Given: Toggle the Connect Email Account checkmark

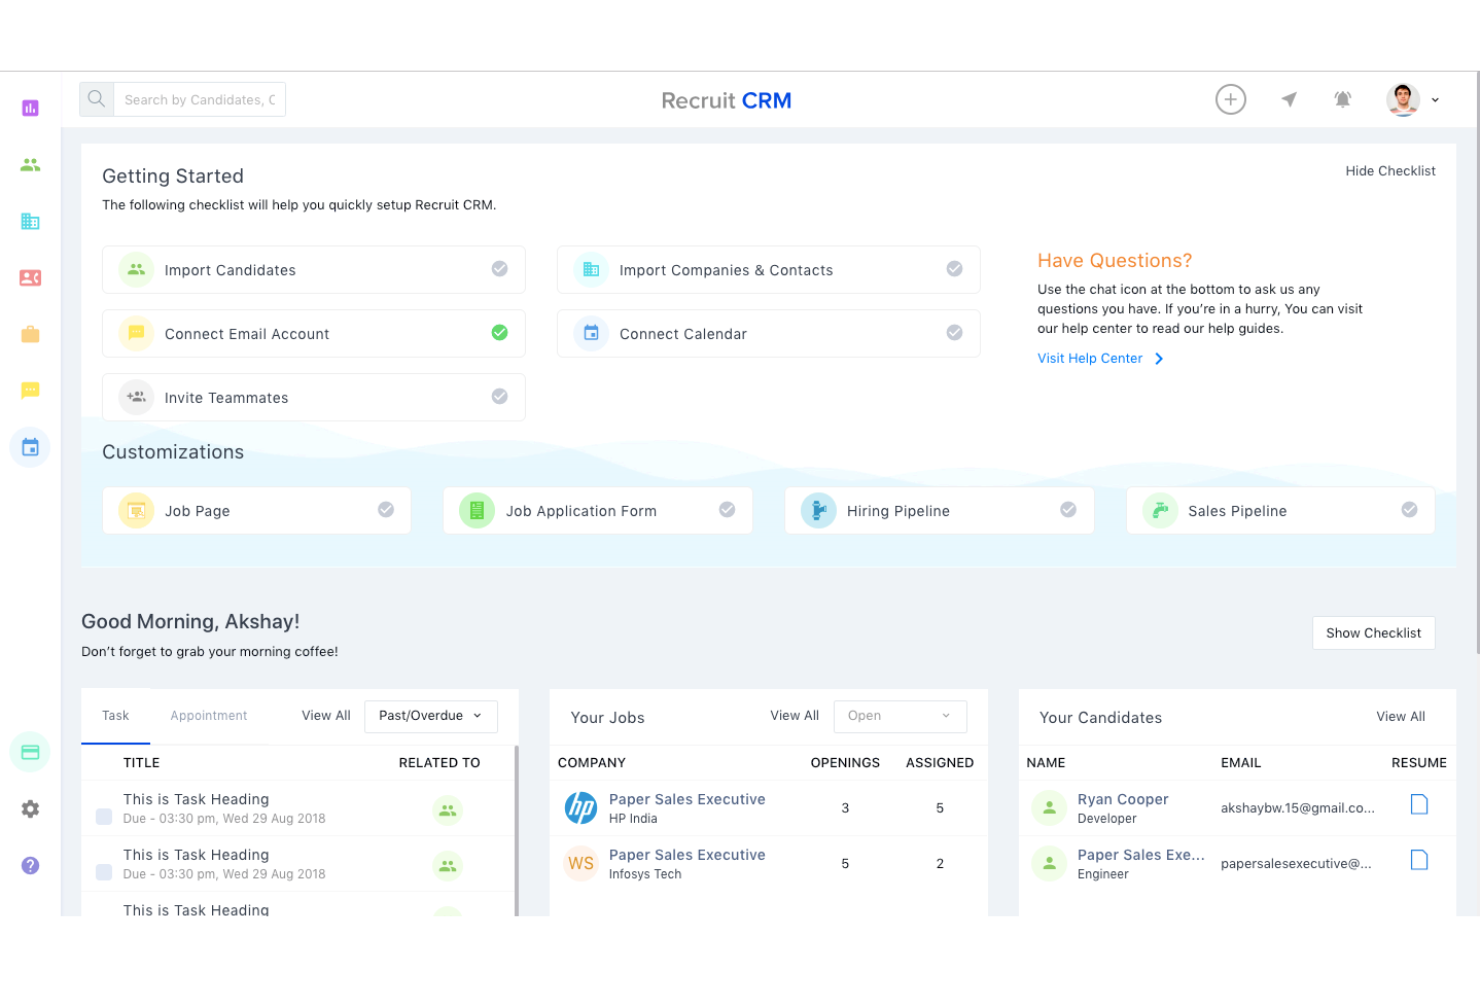Looking at the screenshot, I should 499,333.
